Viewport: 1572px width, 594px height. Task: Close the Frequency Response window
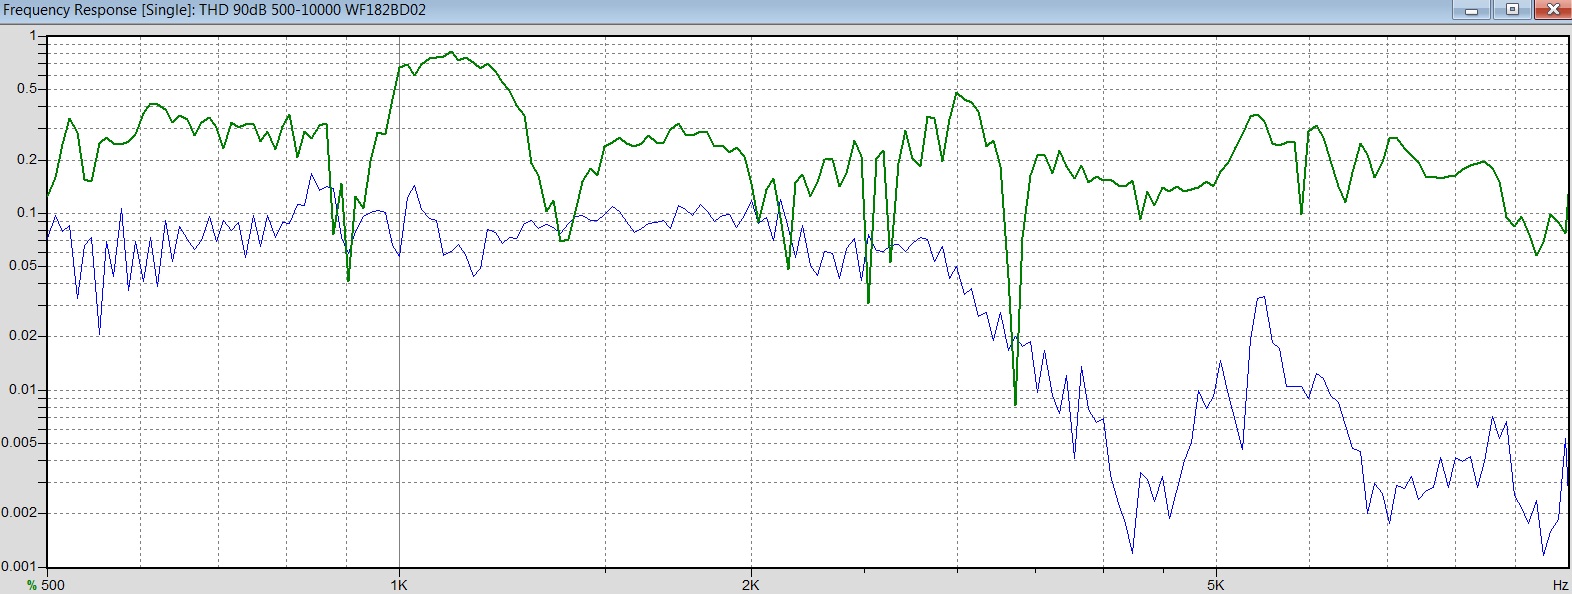point(1551,10)
